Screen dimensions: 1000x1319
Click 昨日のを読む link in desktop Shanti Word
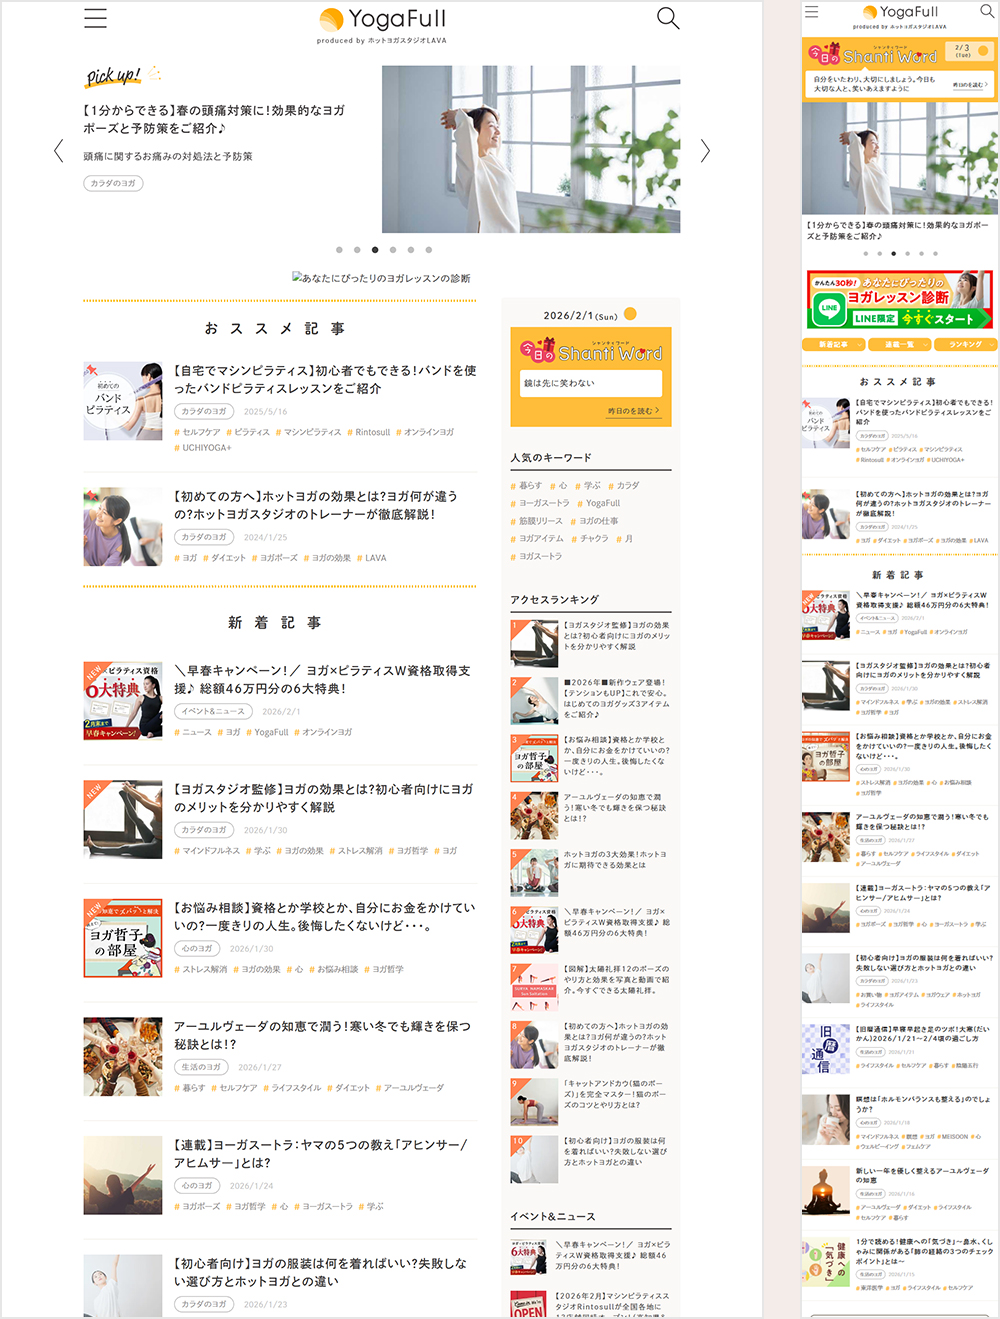[633, 411]
